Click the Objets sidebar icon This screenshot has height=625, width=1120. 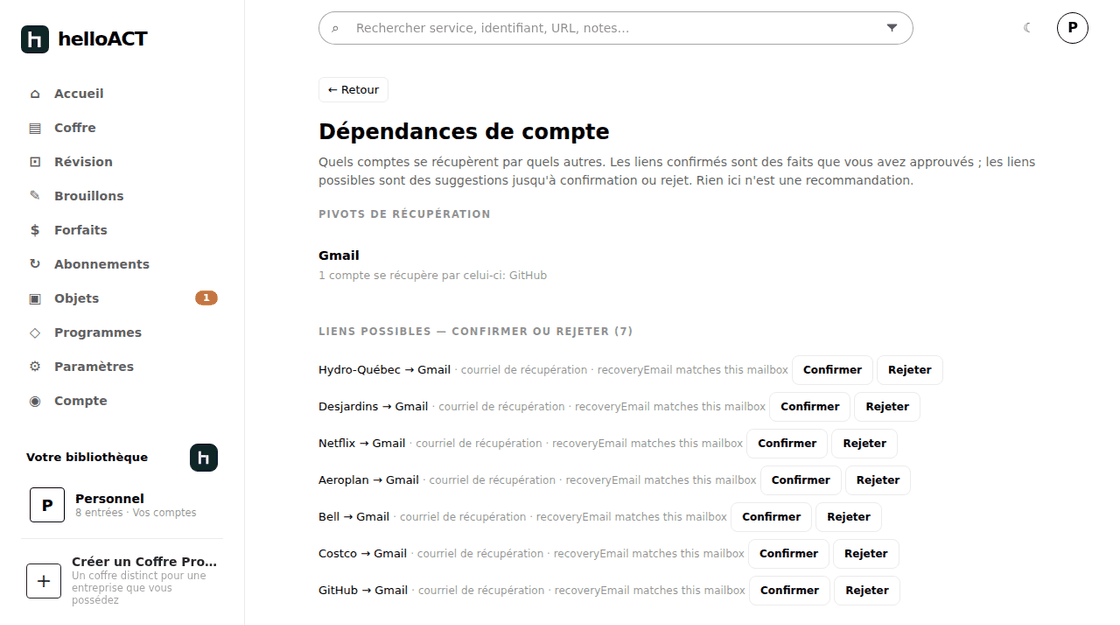35,299
